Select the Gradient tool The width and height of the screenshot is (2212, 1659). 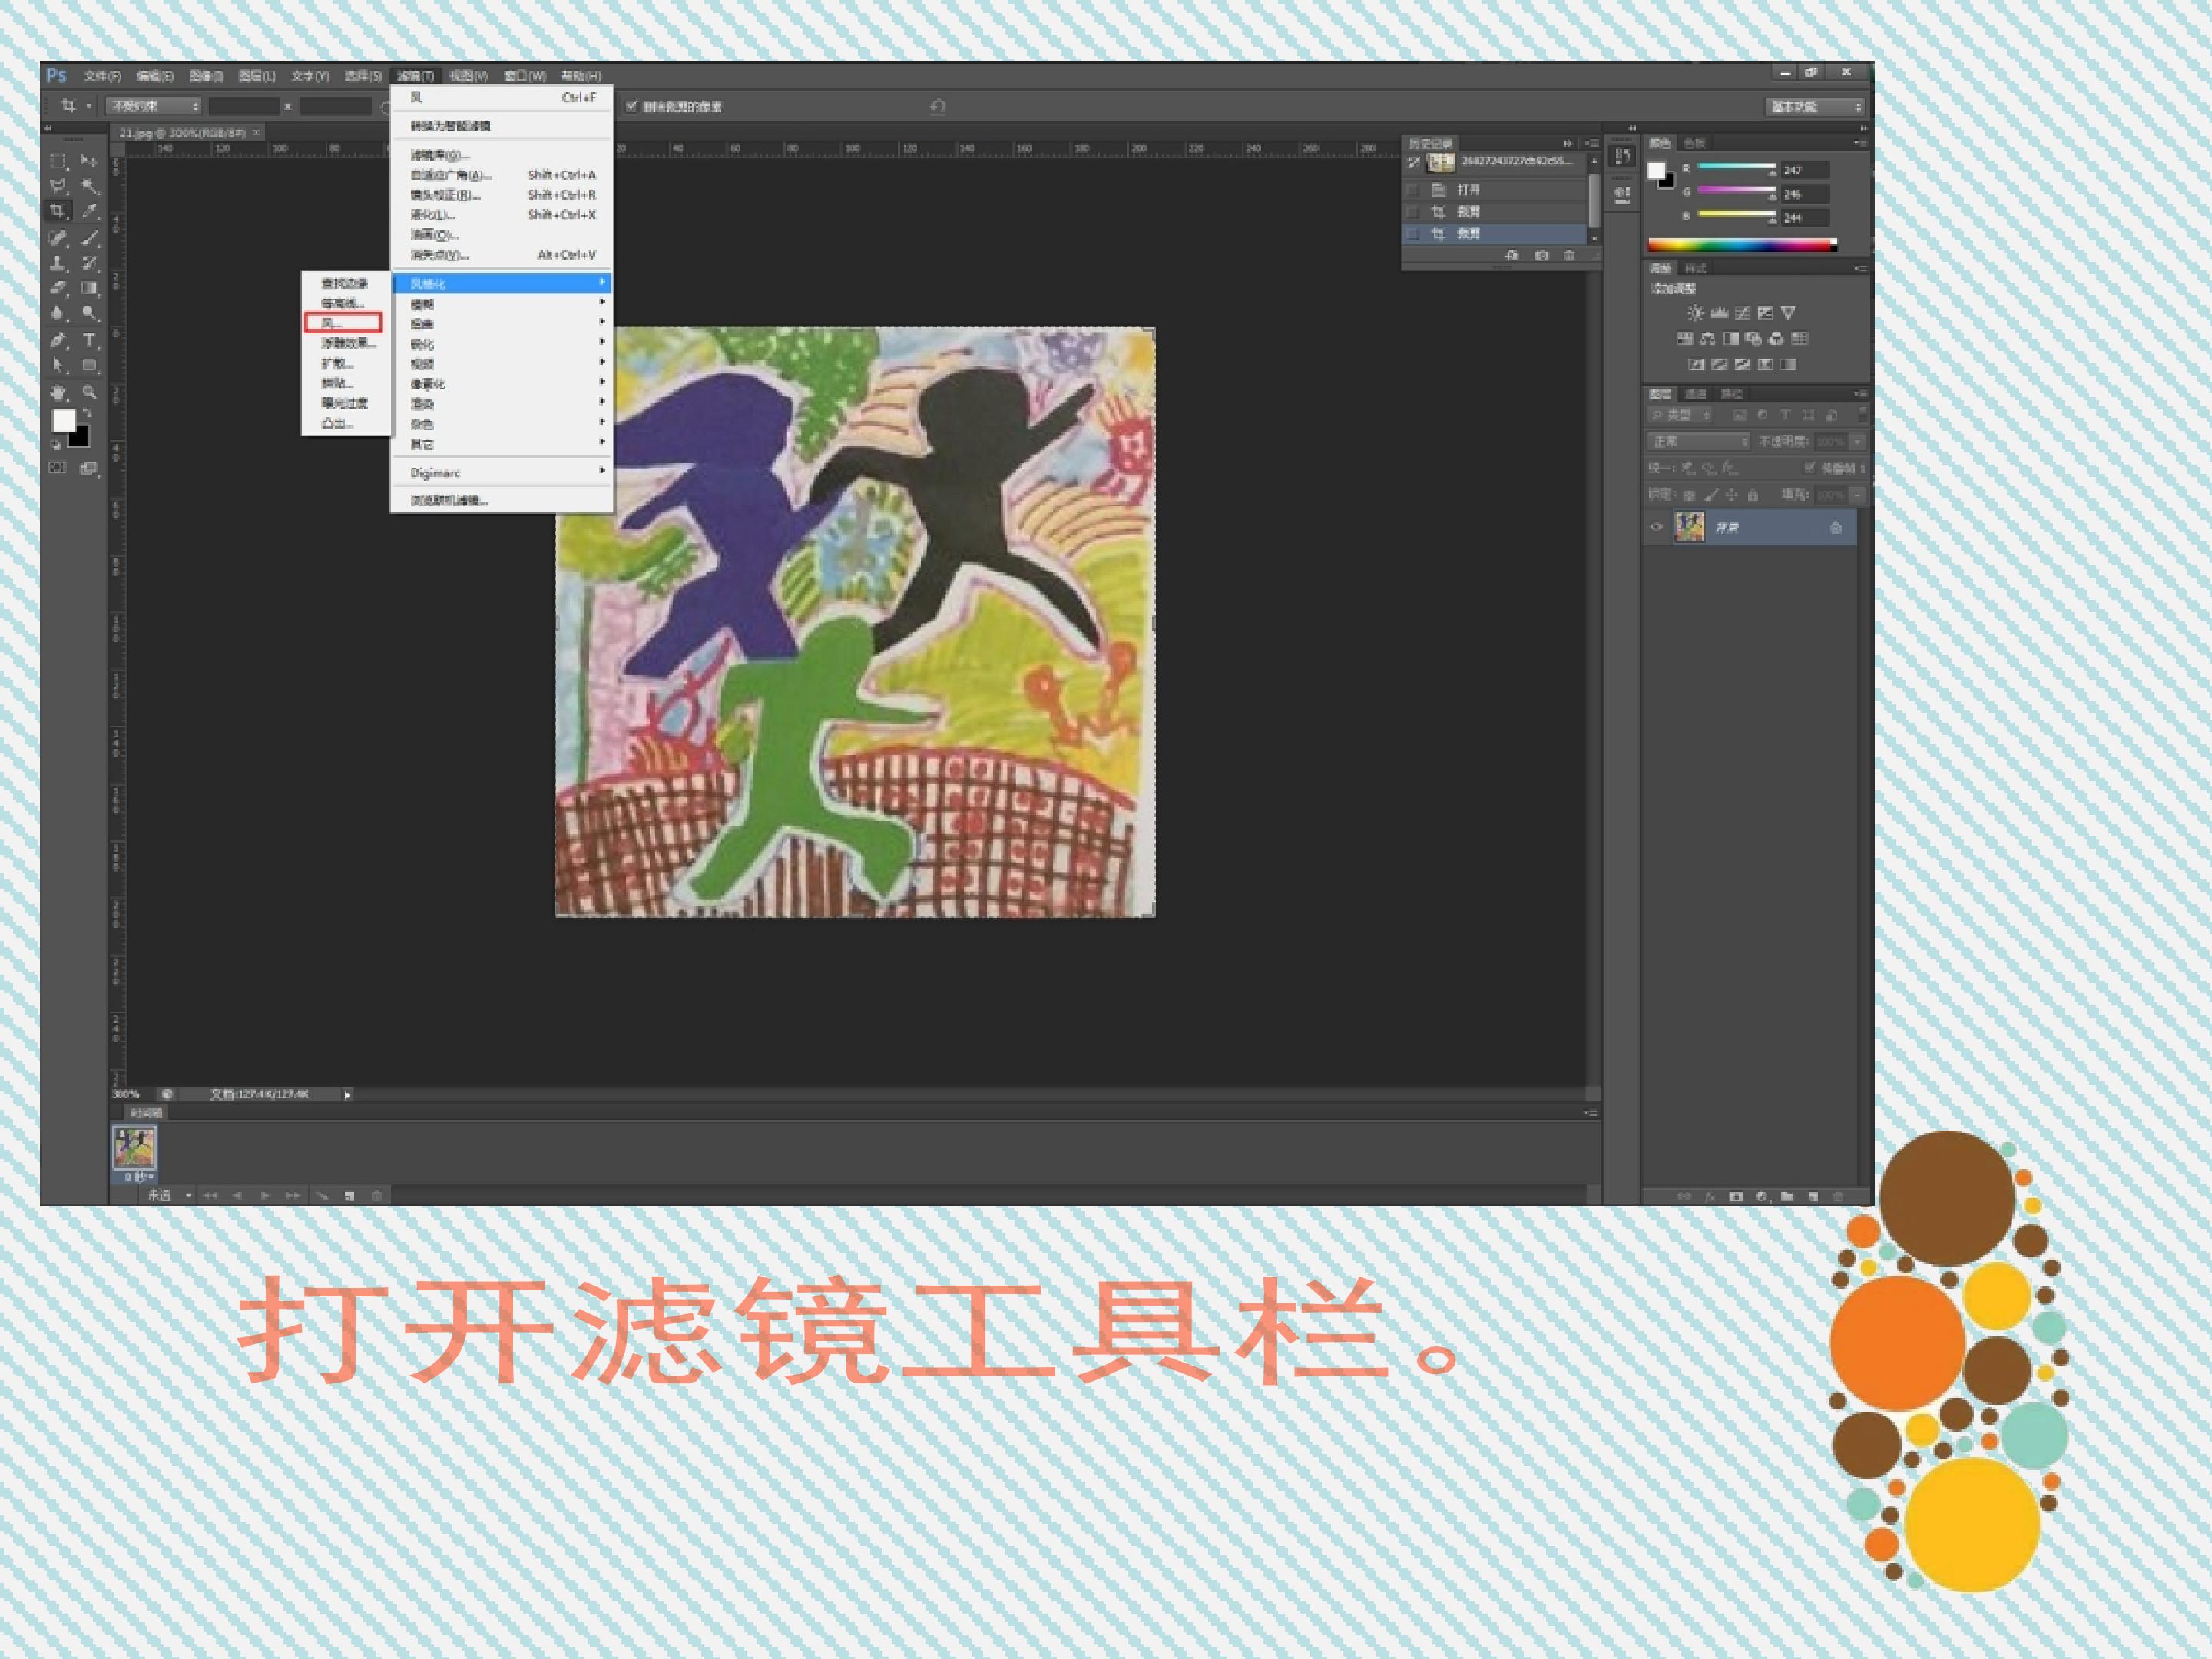(89, 288)
